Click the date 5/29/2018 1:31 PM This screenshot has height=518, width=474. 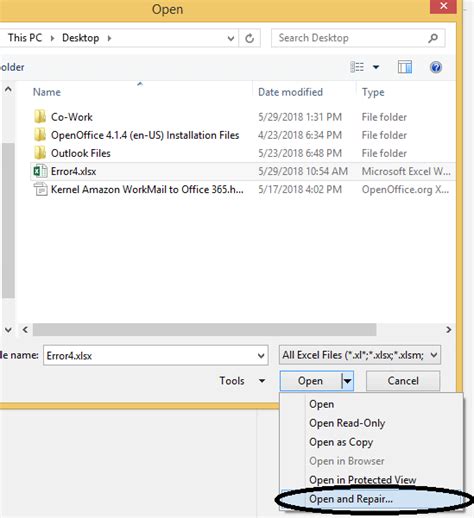pyautogui.click(x=300, y=117)
